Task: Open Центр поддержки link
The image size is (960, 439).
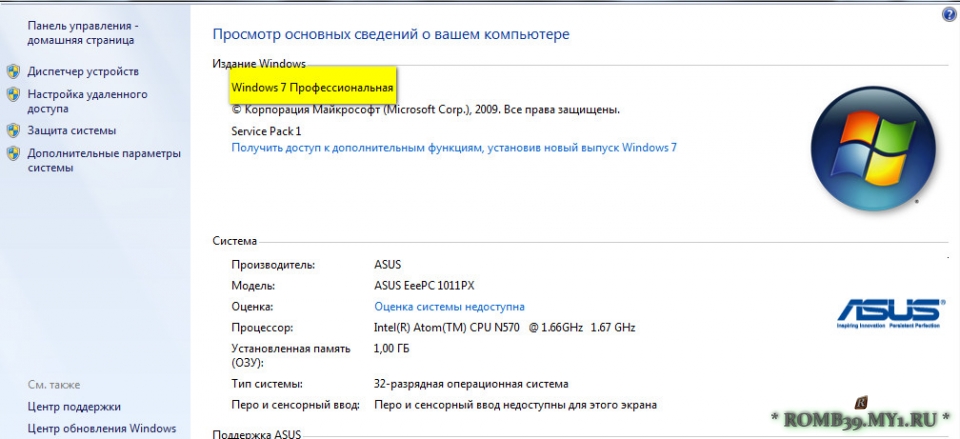Action: [x=74, y=407]
